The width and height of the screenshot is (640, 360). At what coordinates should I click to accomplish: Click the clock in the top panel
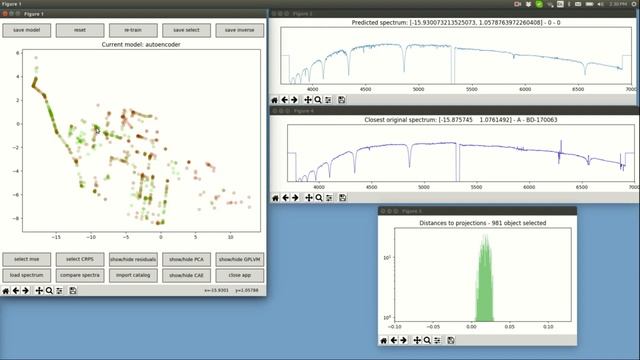[618, 4]
